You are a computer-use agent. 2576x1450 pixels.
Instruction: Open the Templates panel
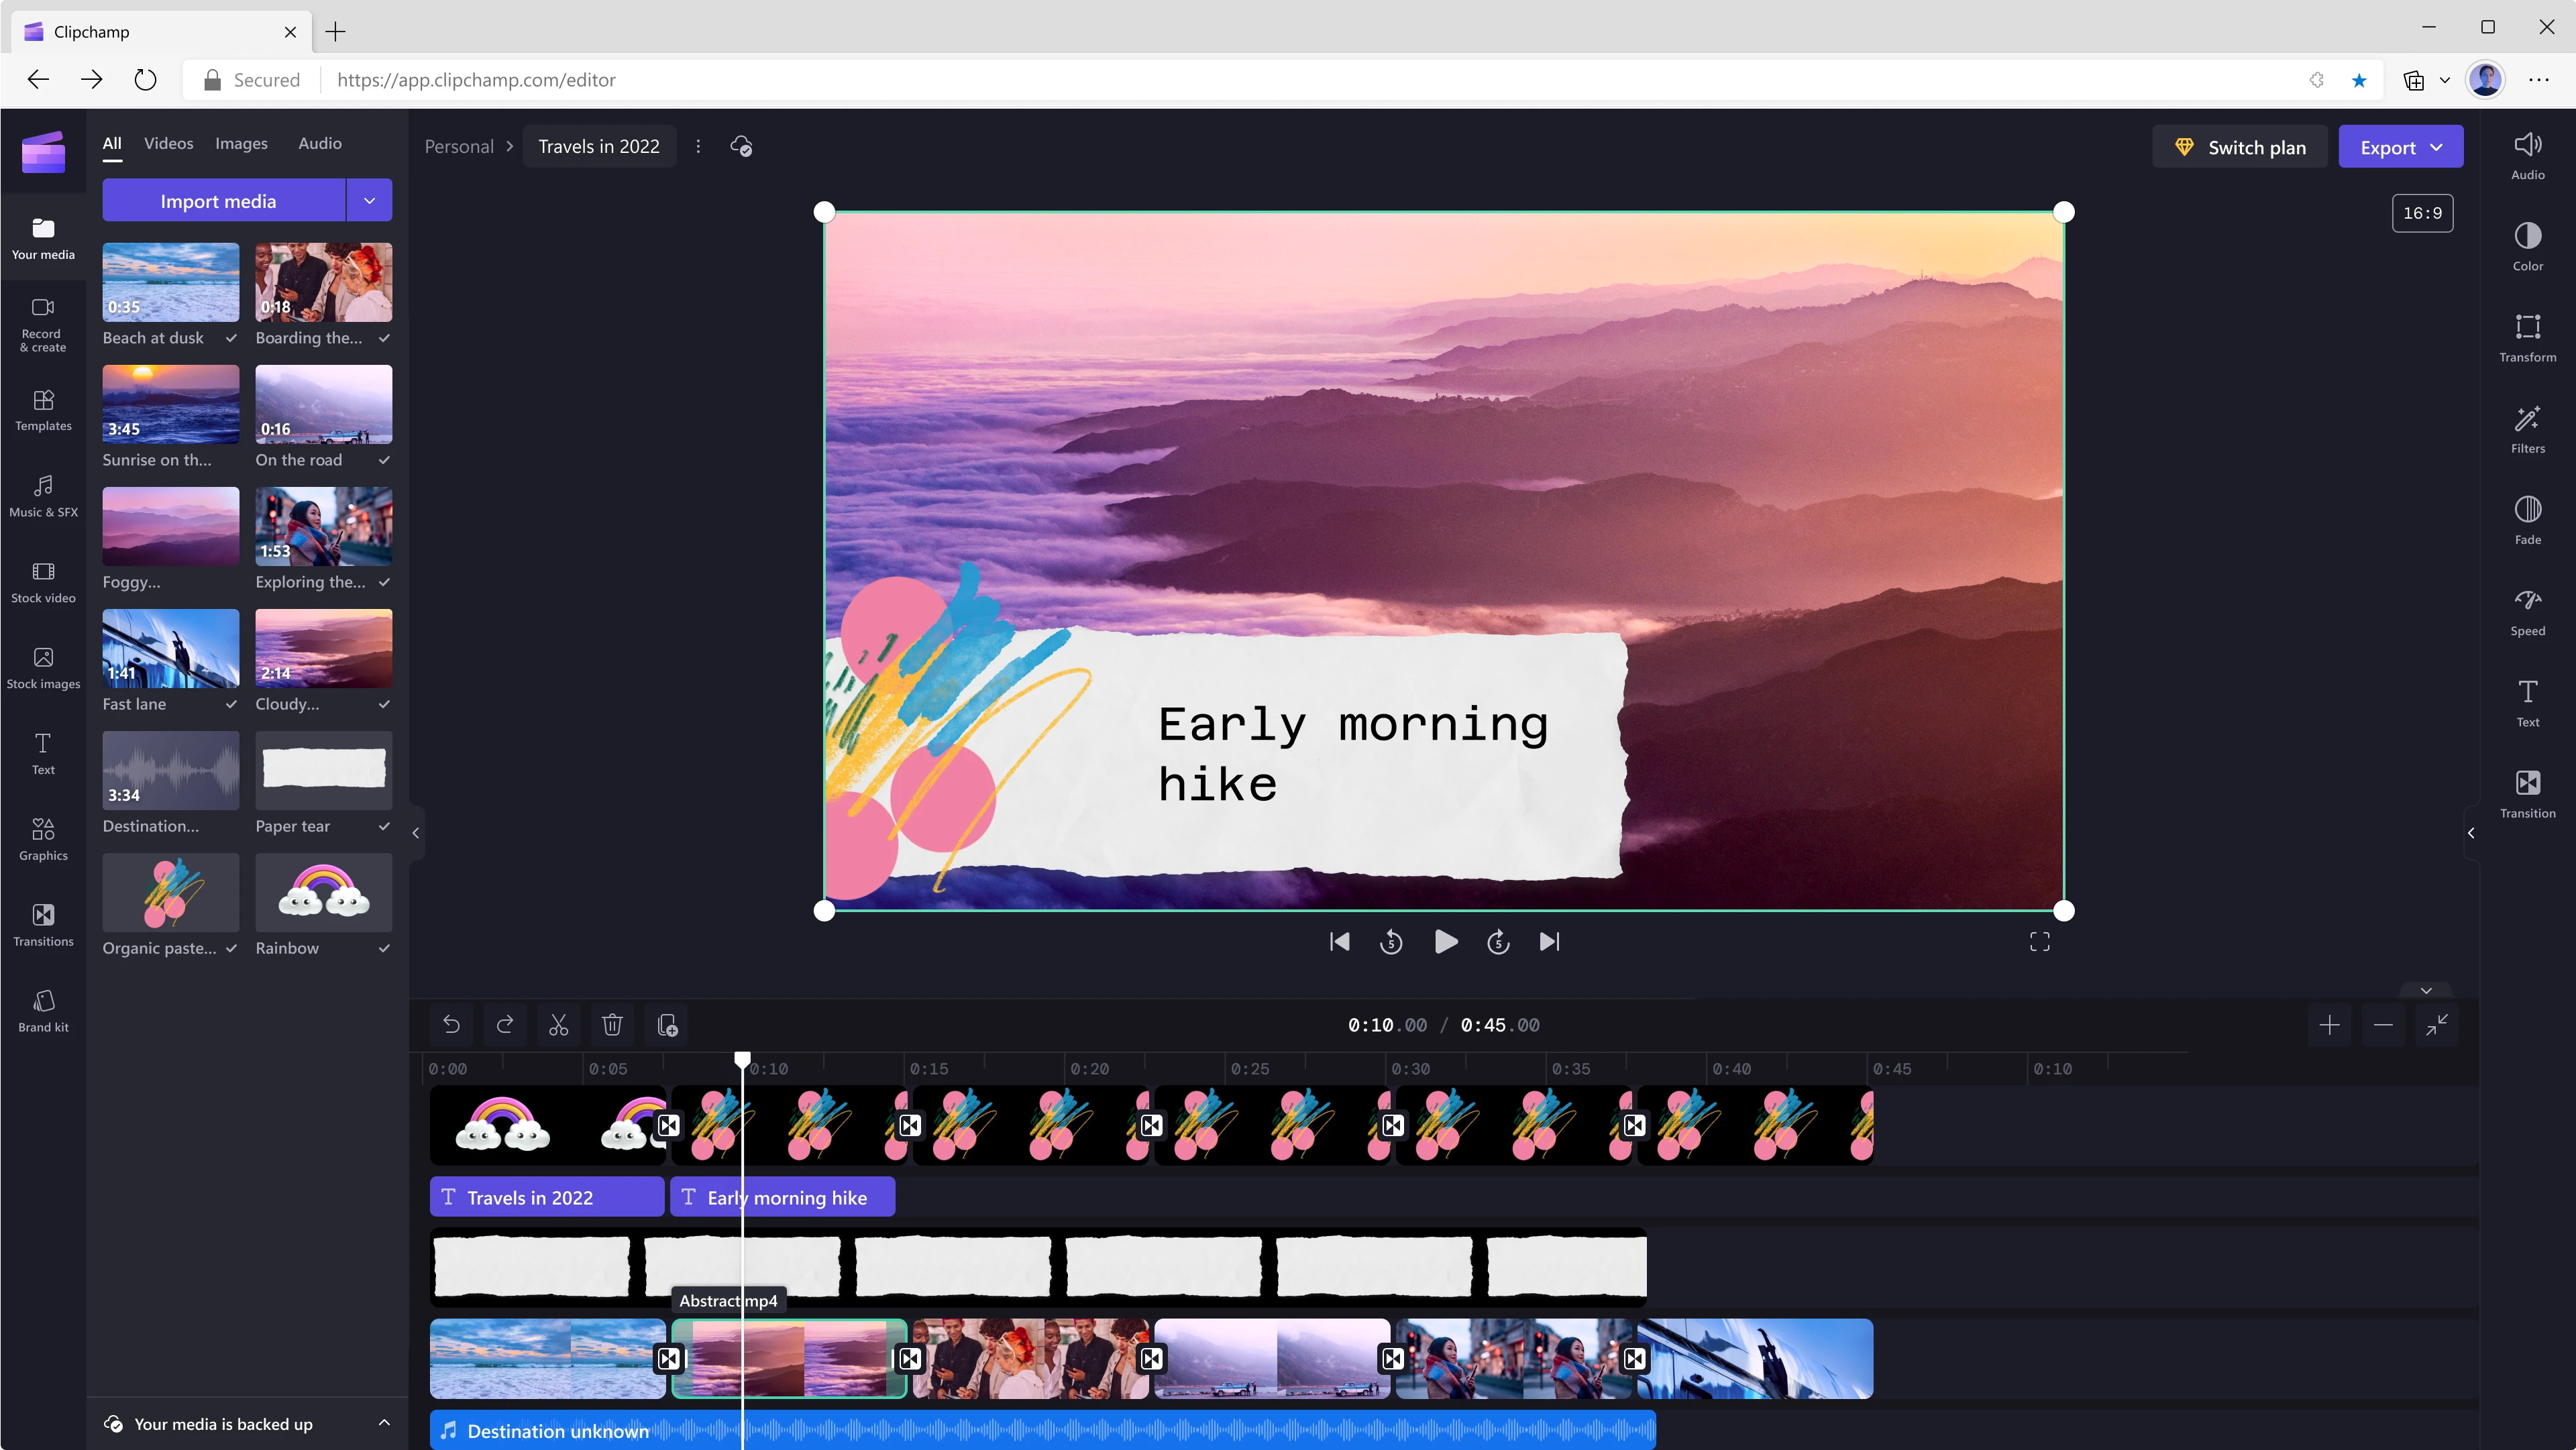point(43,410)
